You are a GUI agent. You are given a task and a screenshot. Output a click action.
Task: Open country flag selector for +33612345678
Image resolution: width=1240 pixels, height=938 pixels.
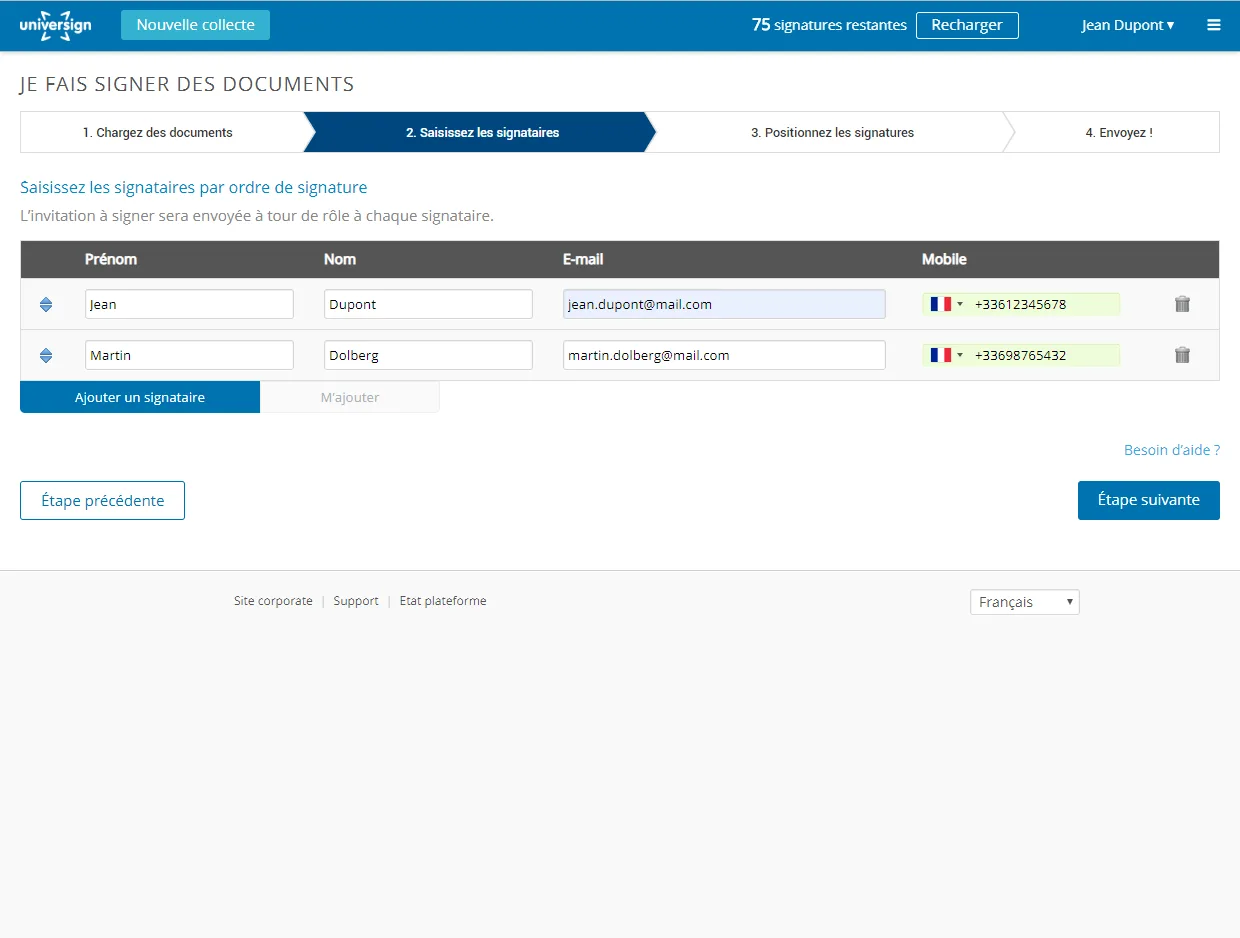pos(946,304)
